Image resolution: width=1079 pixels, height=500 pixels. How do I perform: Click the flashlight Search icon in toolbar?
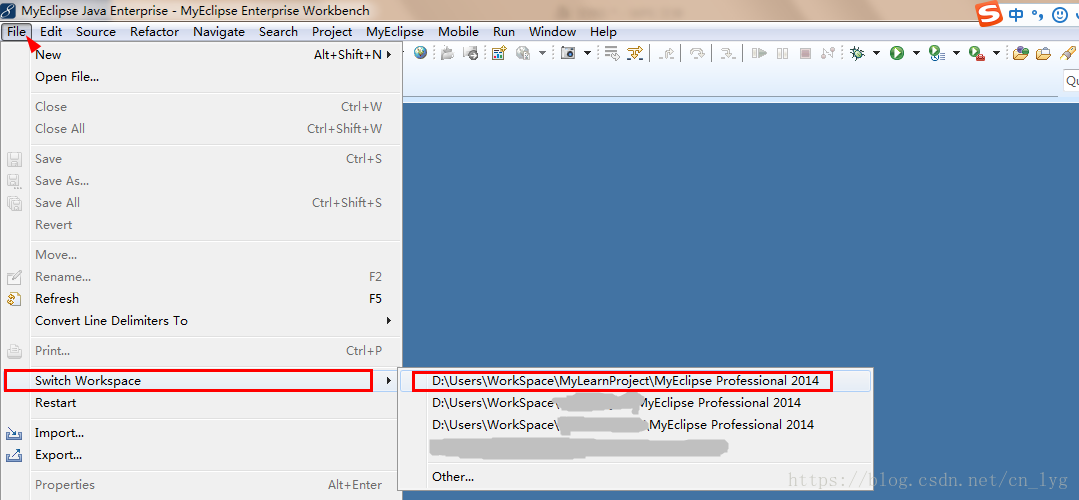coord(1067,53)
